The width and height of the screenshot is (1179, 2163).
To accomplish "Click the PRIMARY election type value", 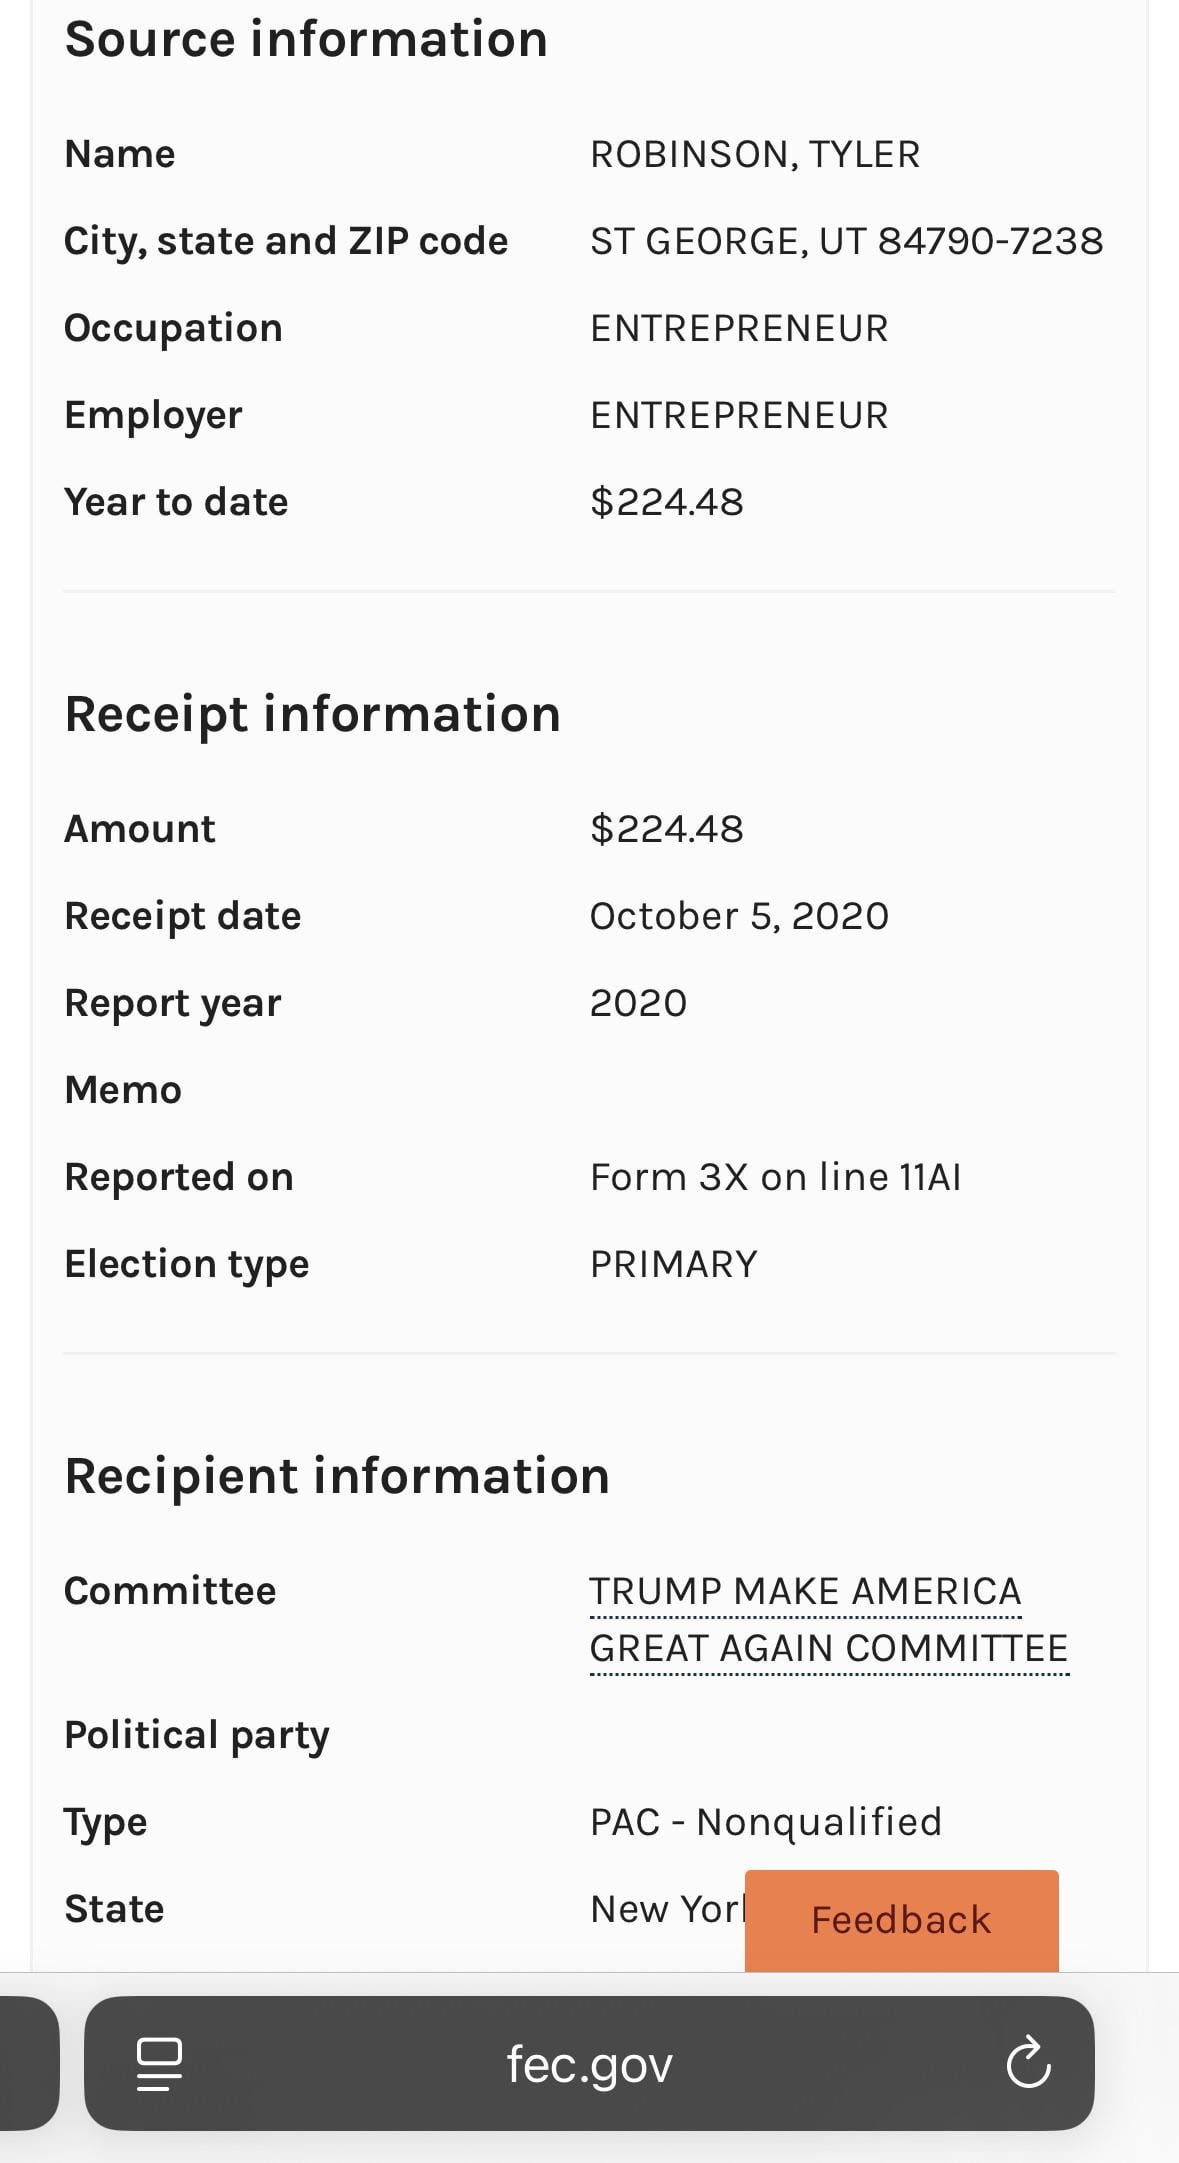I will coord(674,1264).
